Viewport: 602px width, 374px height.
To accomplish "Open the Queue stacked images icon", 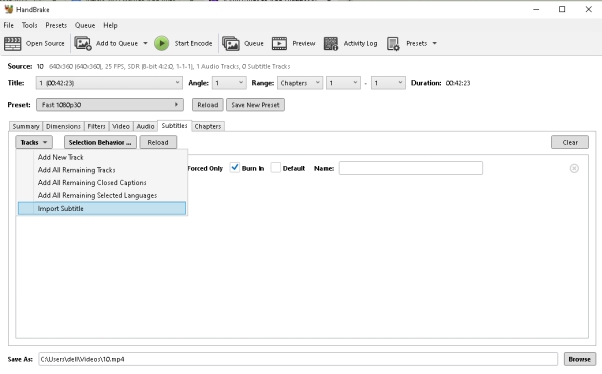I will click(x=231, y=43).
